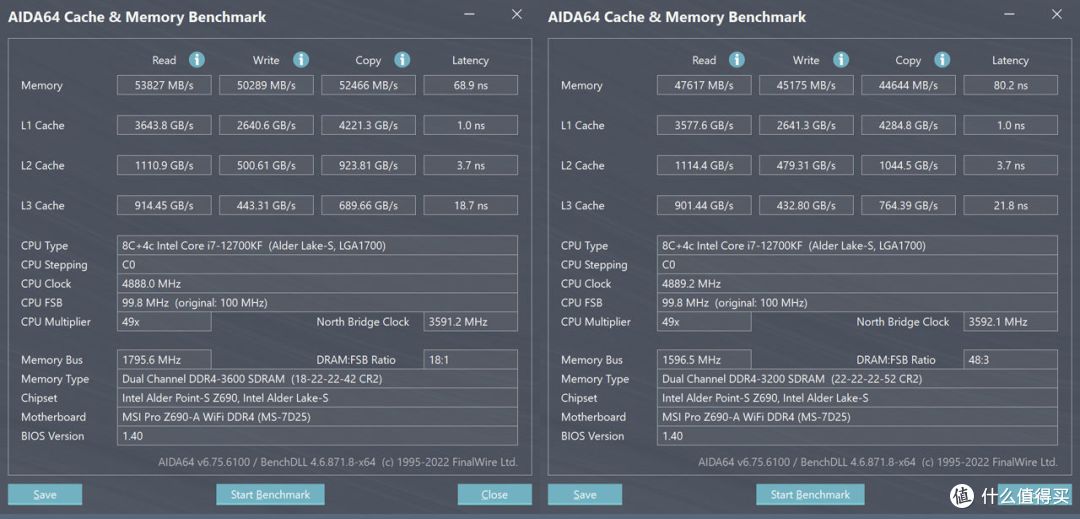
Task: Click CPU Multiplier 49x in left window
Action: (164, 321)
